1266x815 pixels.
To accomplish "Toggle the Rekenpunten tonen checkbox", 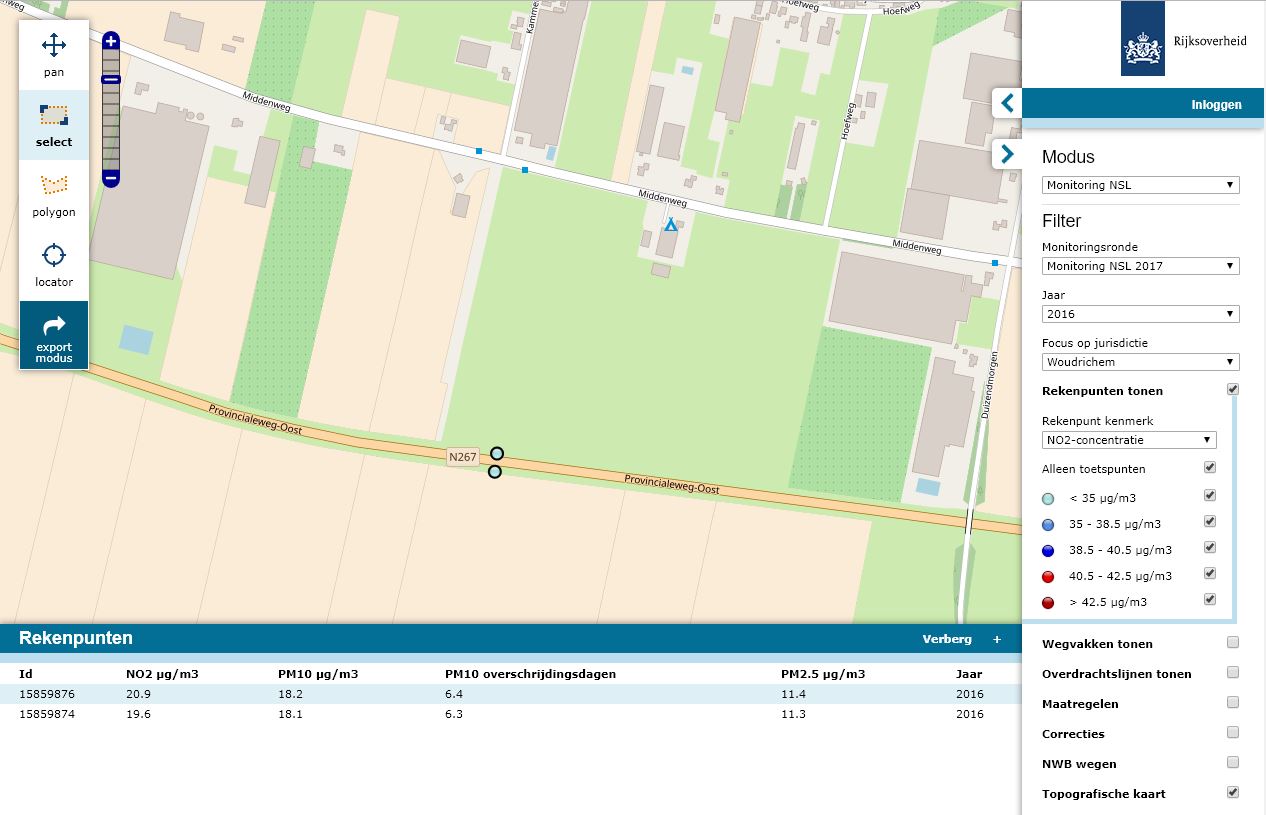I will click(1233, 389).
